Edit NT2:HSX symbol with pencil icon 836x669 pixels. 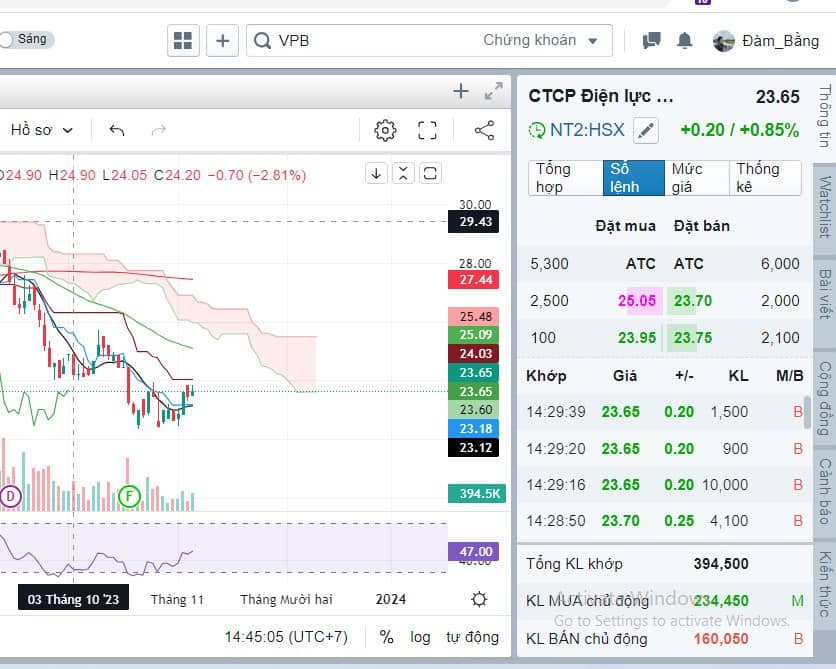[x=646, y=131]
